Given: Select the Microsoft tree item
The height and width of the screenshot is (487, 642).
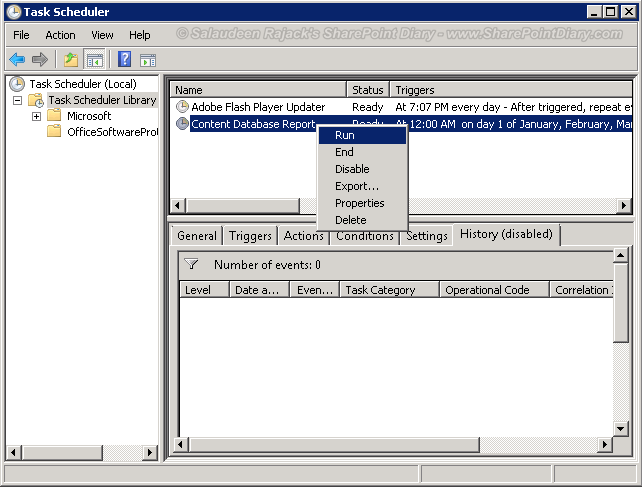Looking at the screenshot, I should [89, 116].
